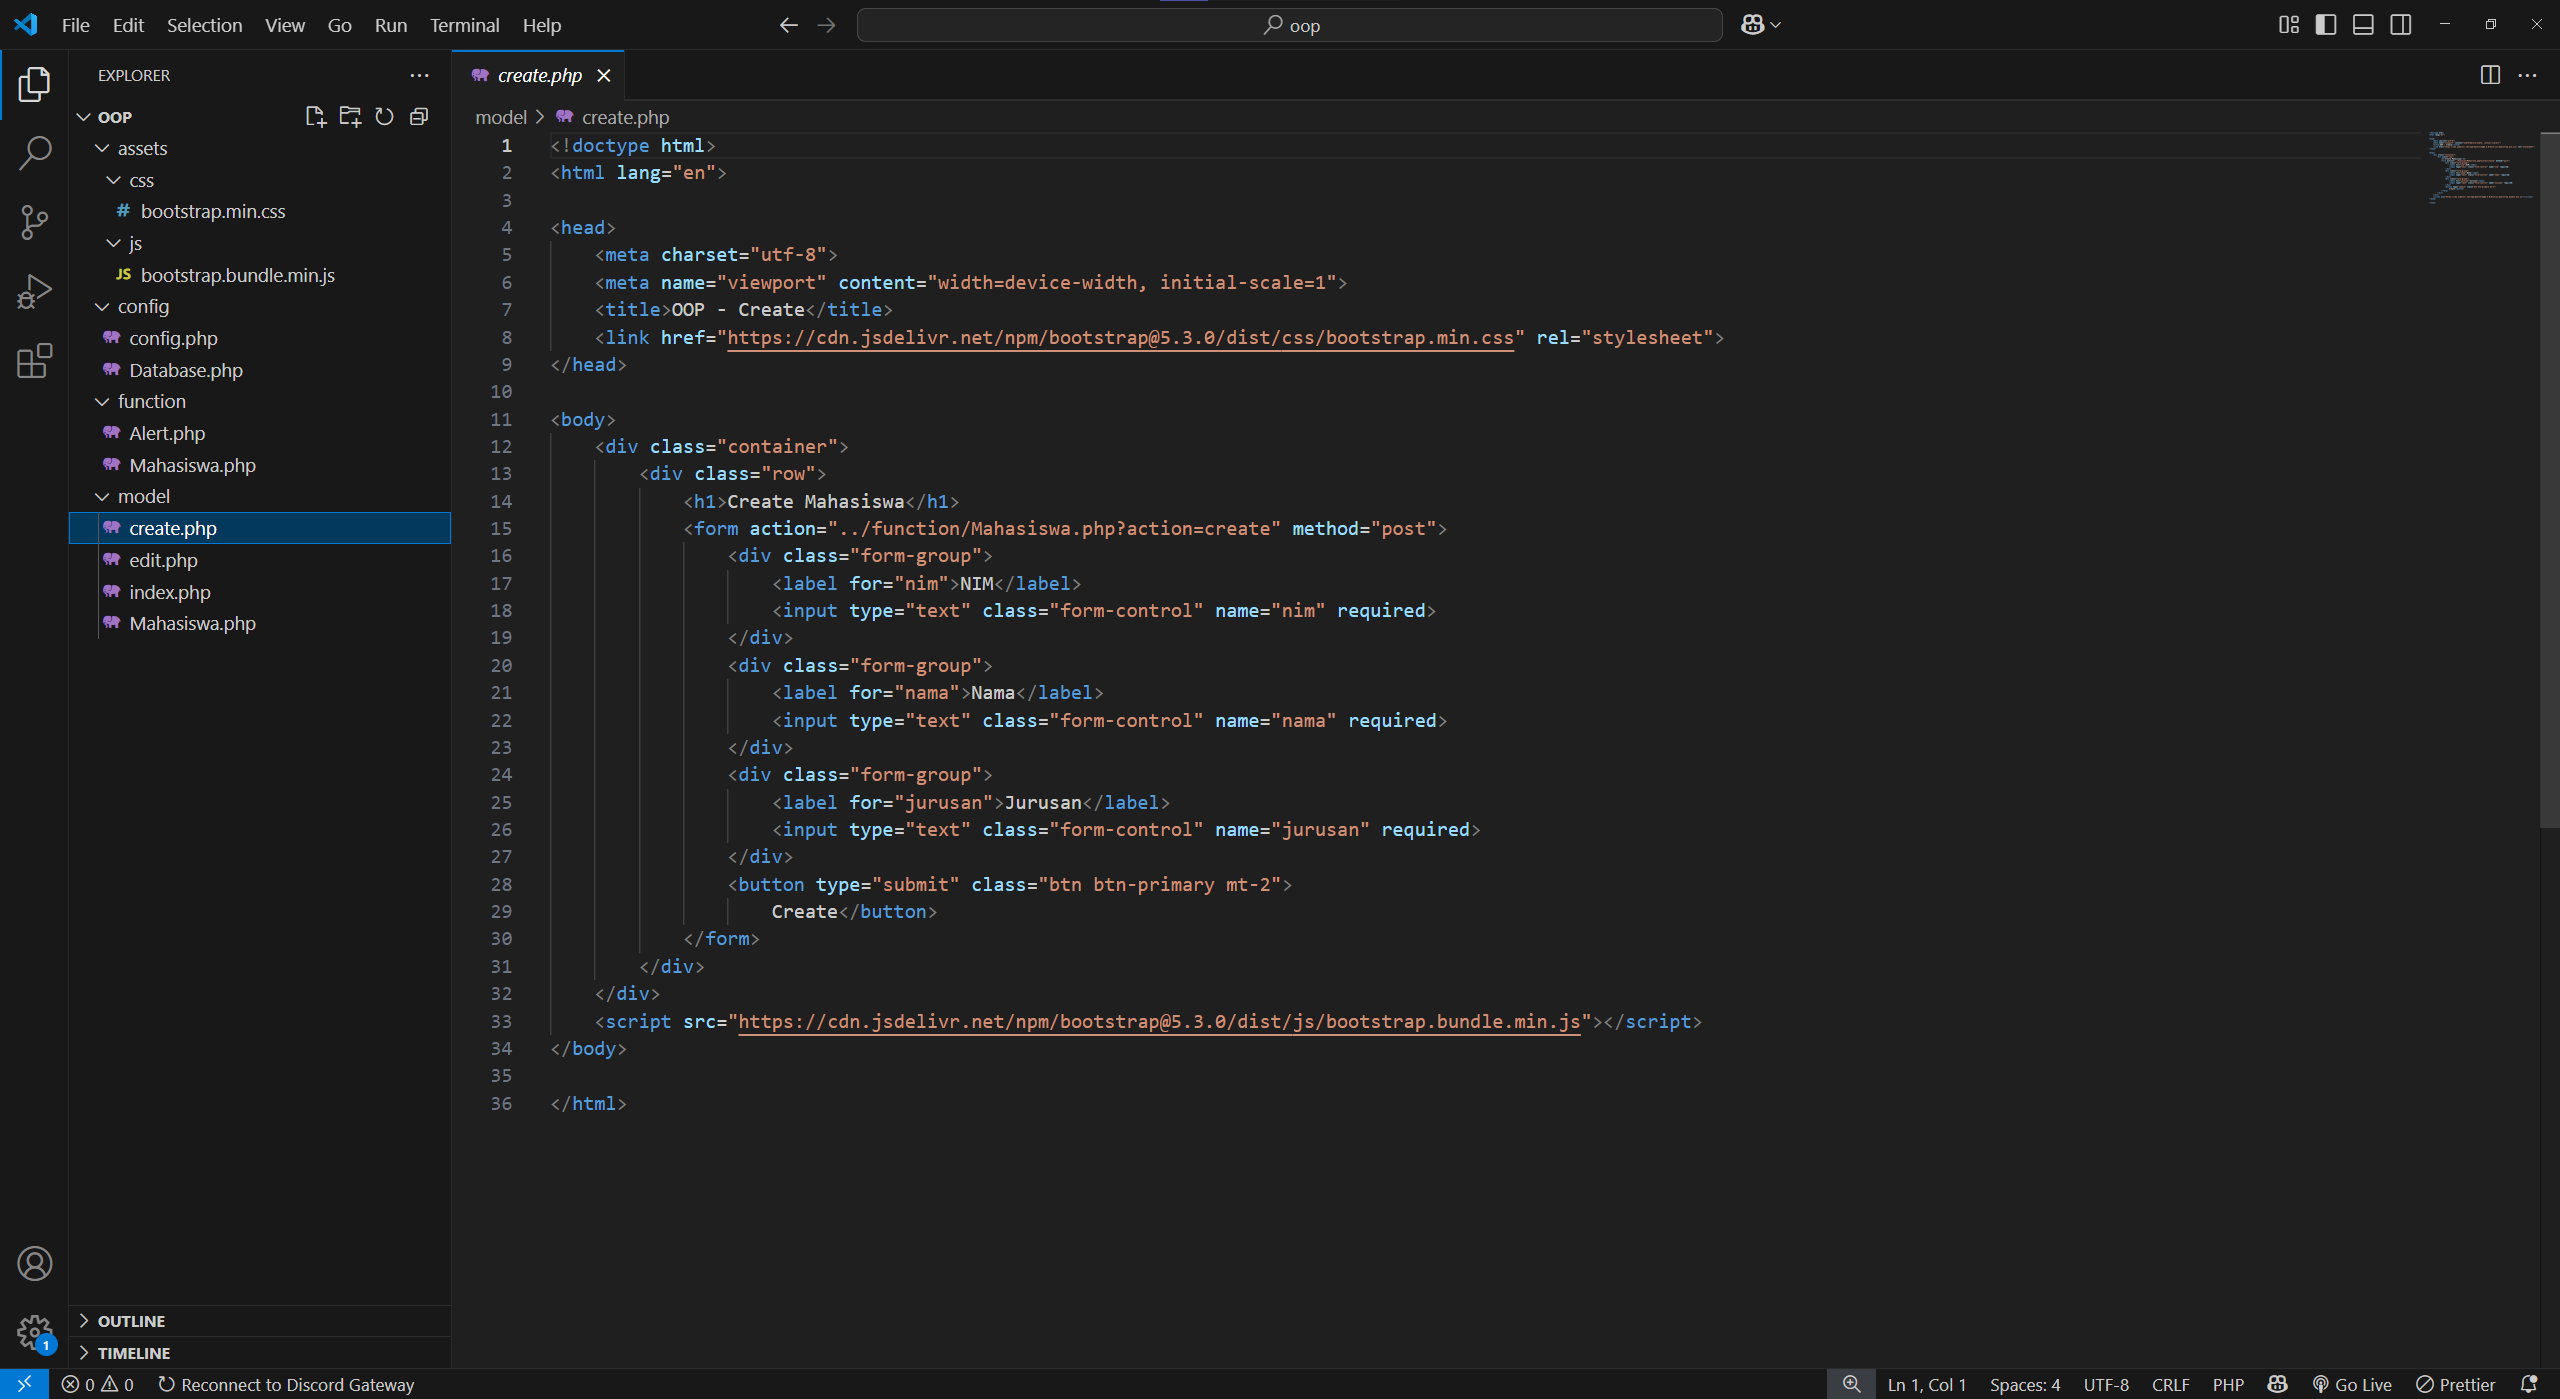Follow the bootstrap.min.css CDN link
The image size is (2560, 1399).
coord(1120,337)
